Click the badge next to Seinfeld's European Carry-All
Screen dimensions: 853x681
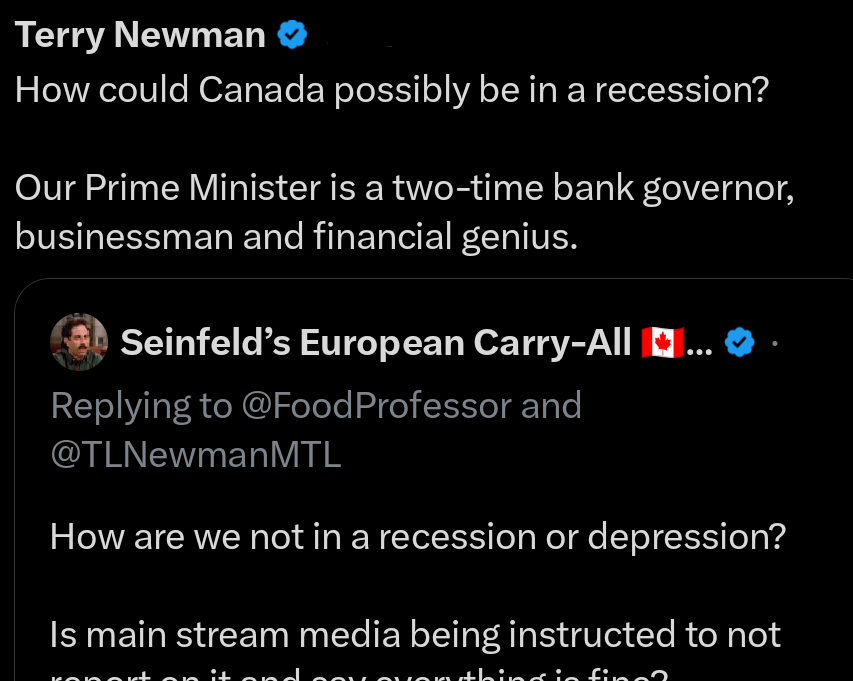(739, 342)
